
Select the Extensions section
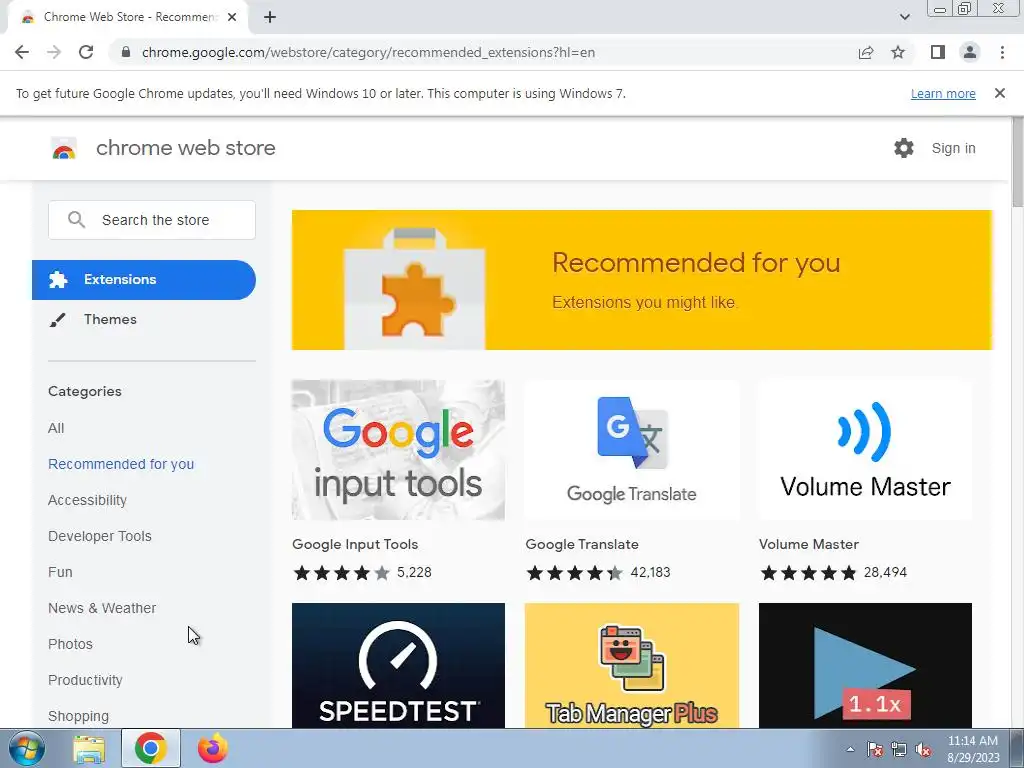pos(144,280)
